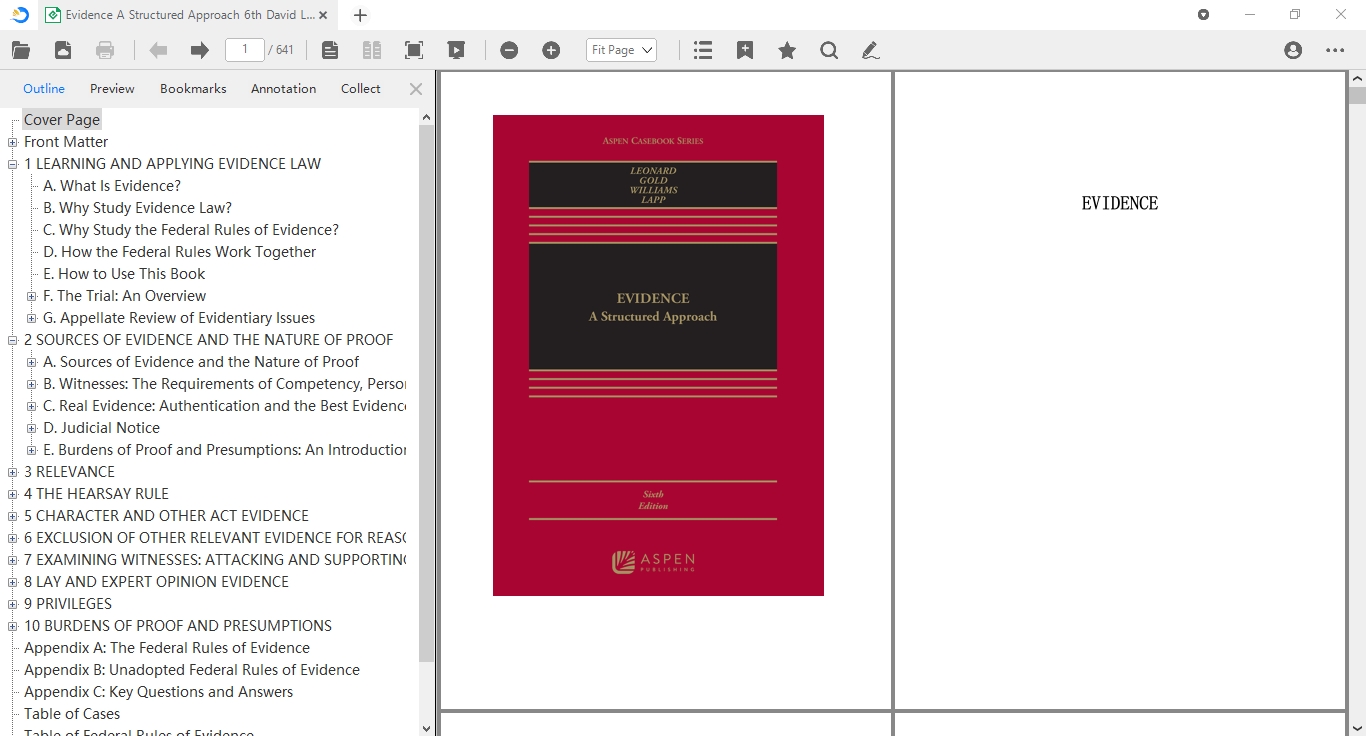1366x736 pixels.
Task: Zoom in with the plus icon
Action: pos(551,50)
